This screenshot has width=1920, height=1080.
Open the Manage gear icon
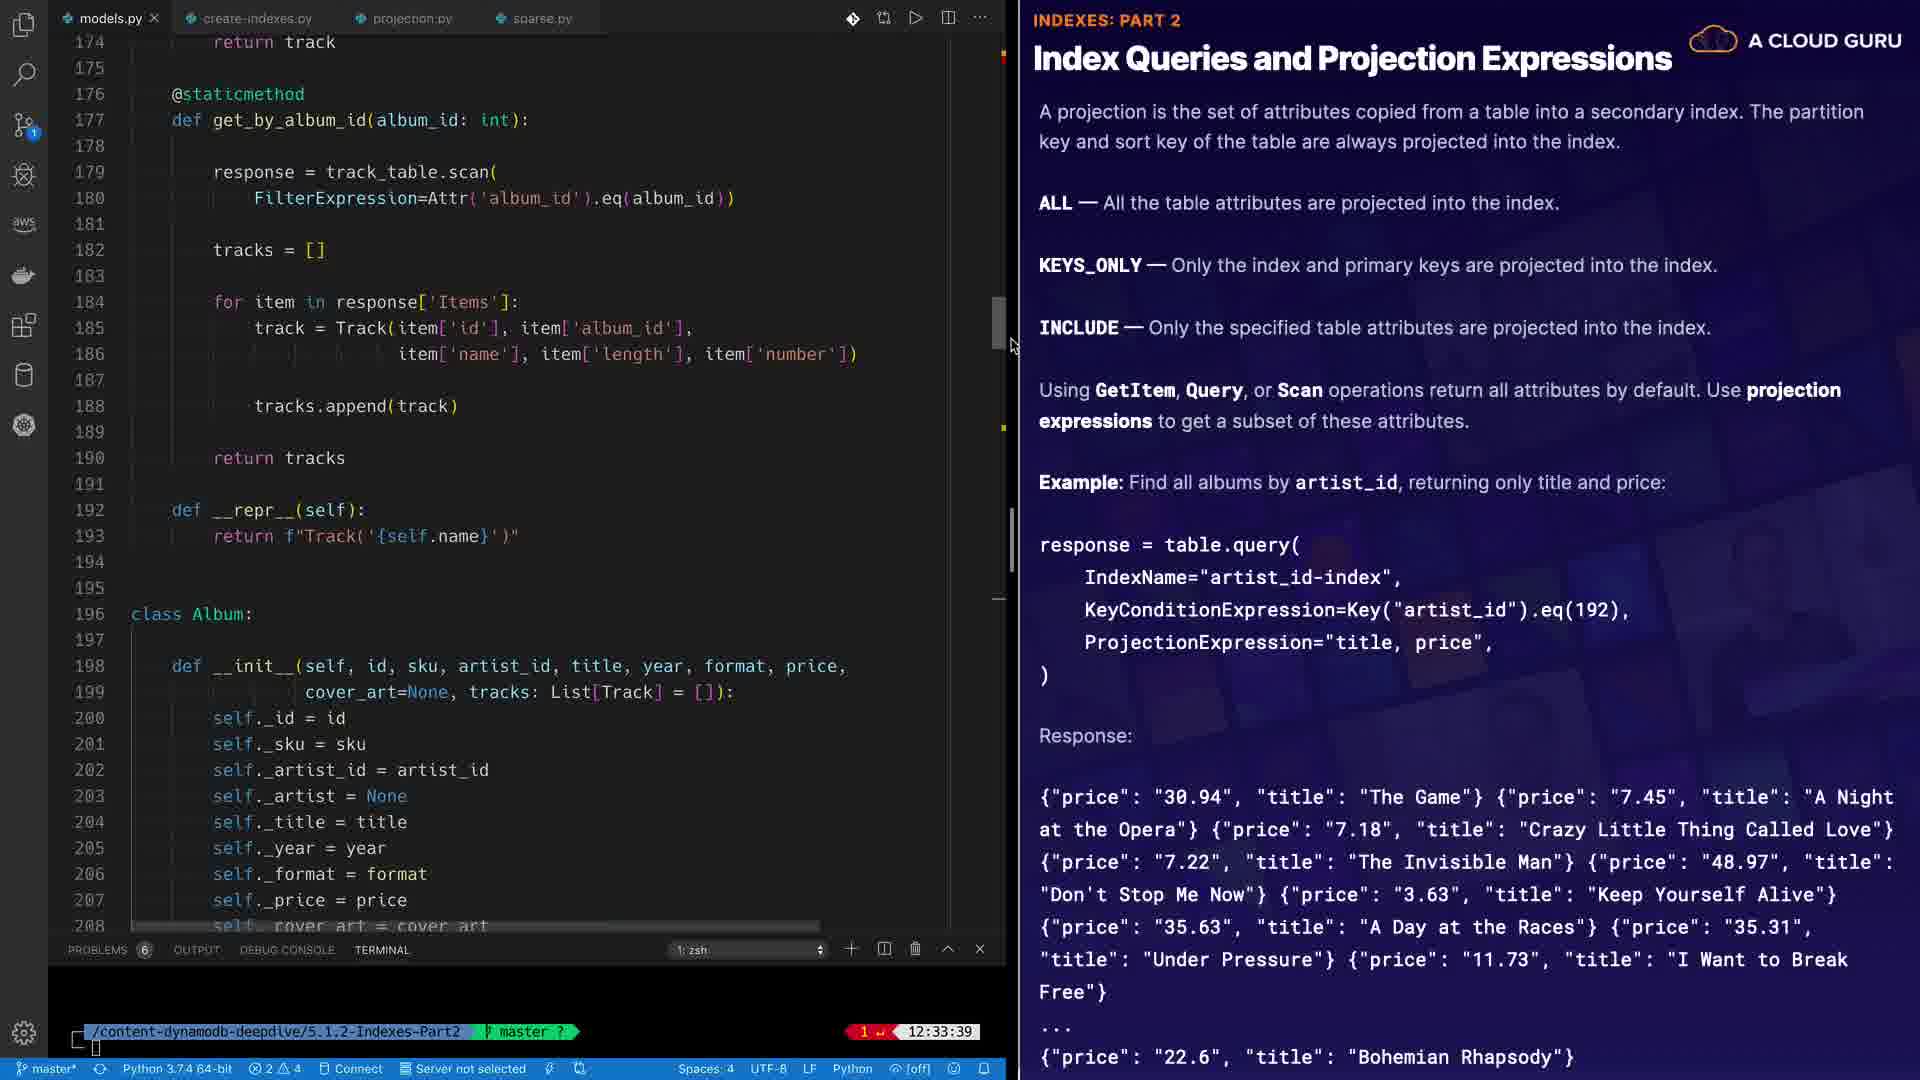coord(24,1033)
